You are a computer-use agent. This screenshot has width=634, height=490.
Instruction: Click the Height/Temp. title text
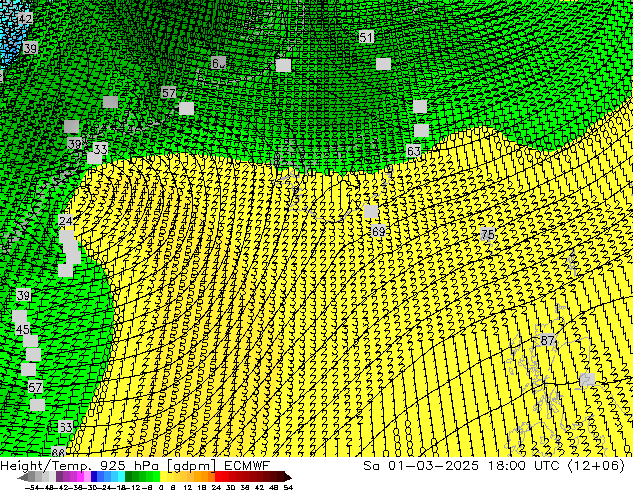tap(44, 466)
